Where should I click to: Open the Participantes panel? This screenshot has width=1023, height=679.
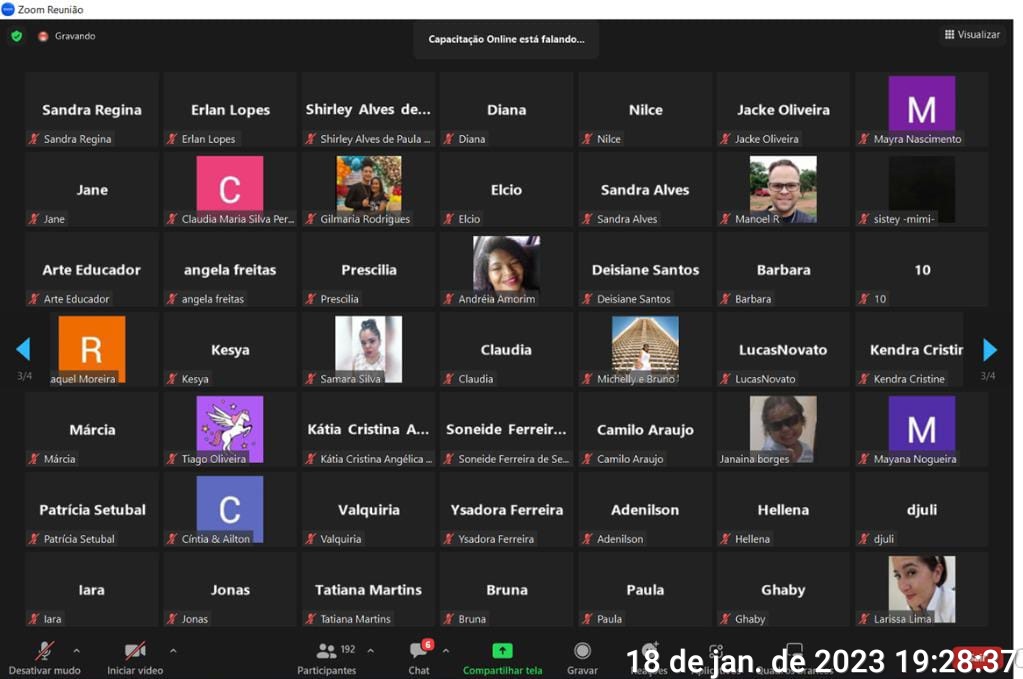tap(327, 652)
